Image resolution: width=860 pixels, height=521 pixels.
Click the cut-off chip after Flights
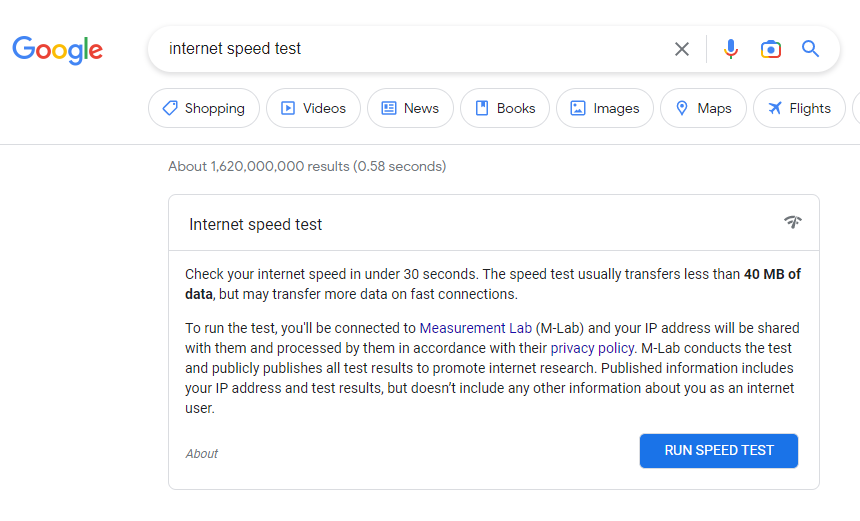tap(856, 109)
